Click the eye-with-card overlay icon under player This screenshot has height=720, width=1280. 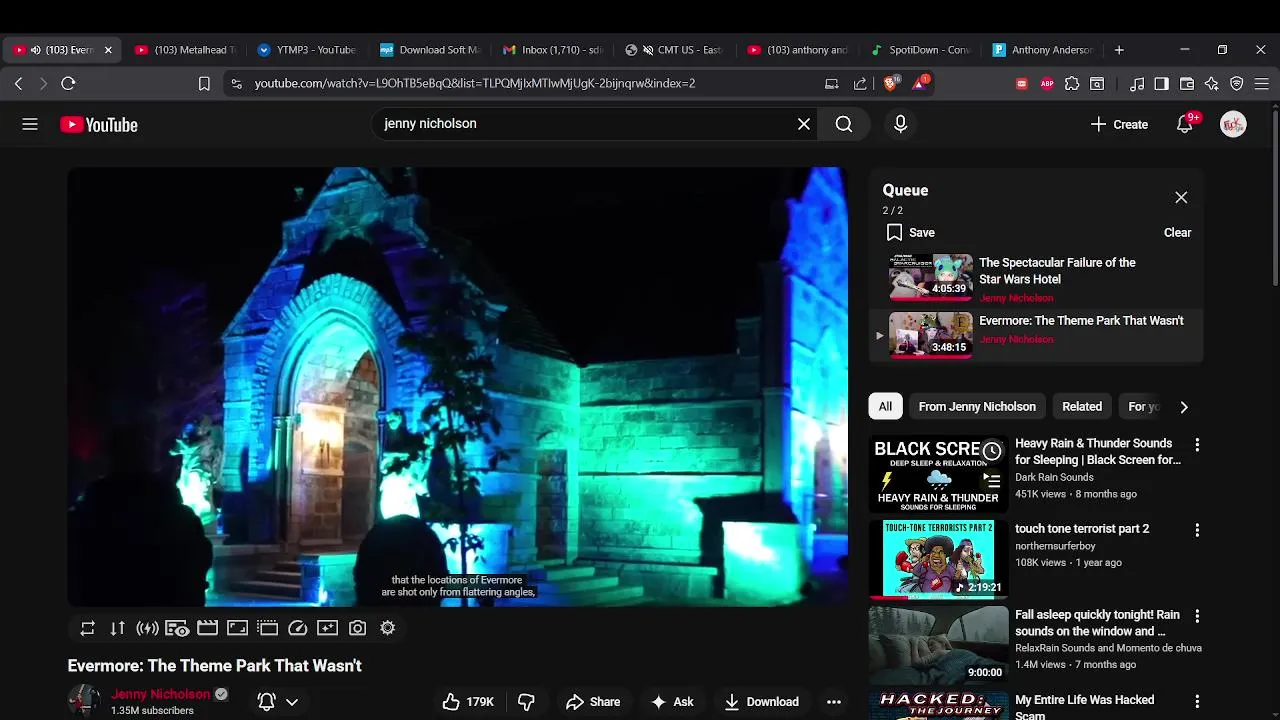coord(177,628)
